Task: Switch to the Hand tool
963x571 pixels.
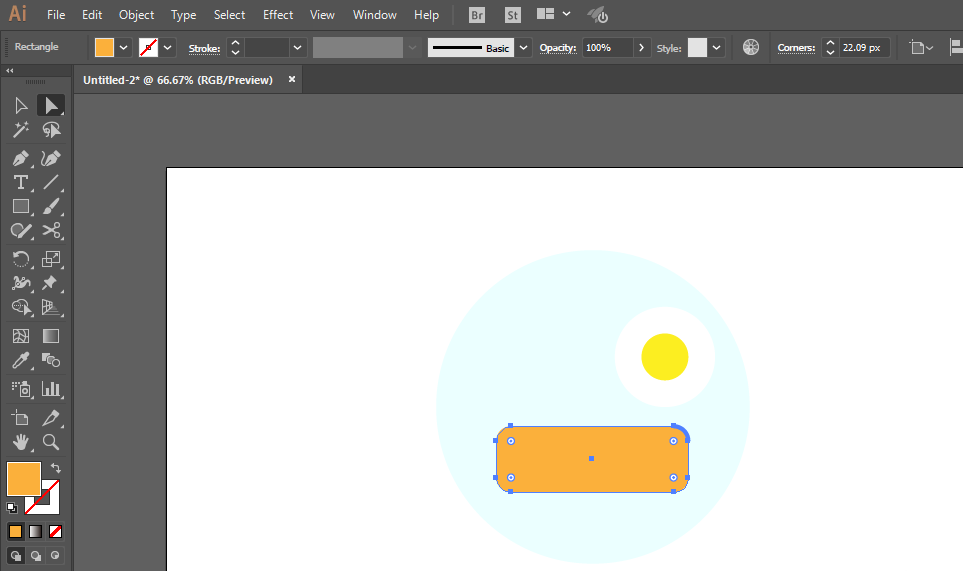Action: coord(20,441)
